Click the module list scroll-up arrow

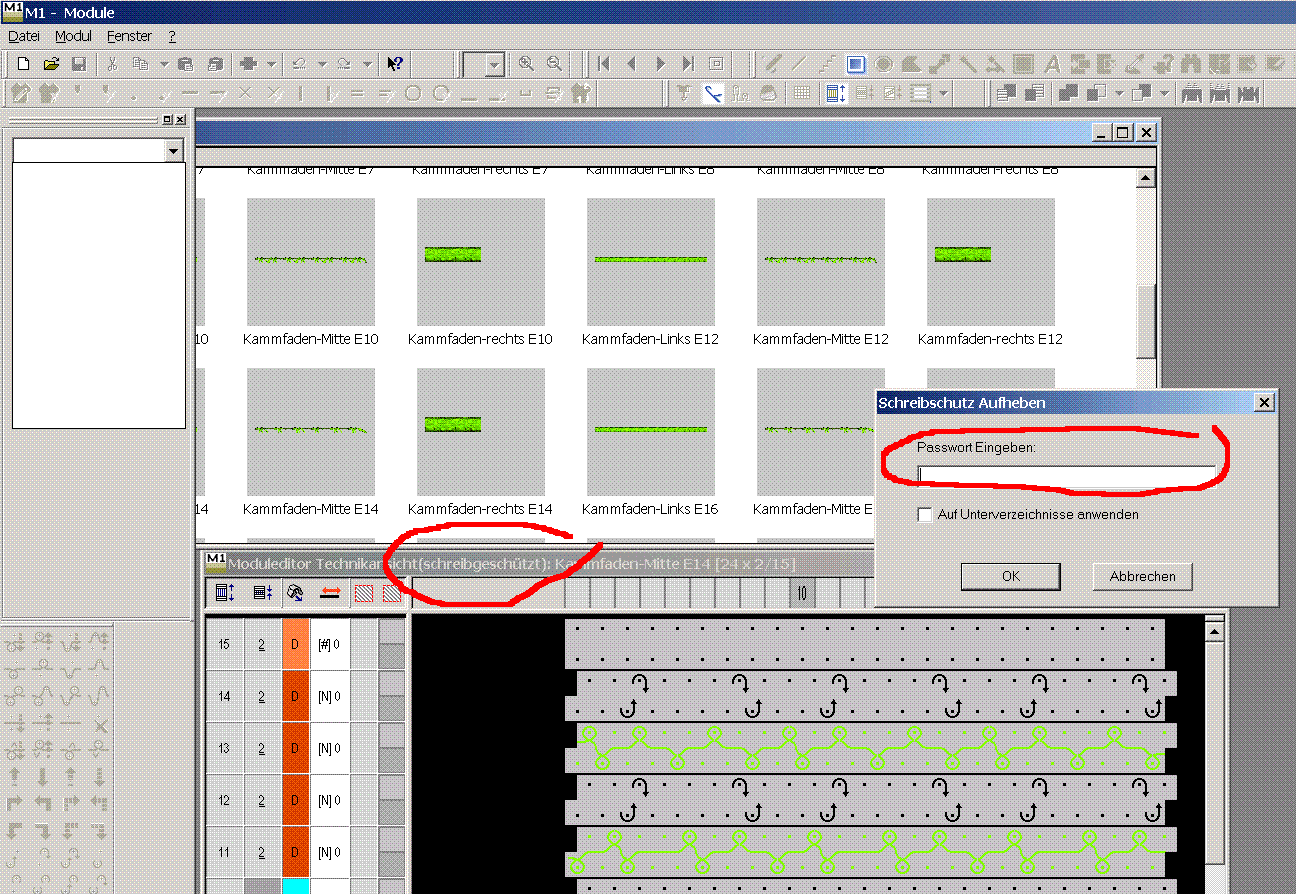click(1146, 179)
